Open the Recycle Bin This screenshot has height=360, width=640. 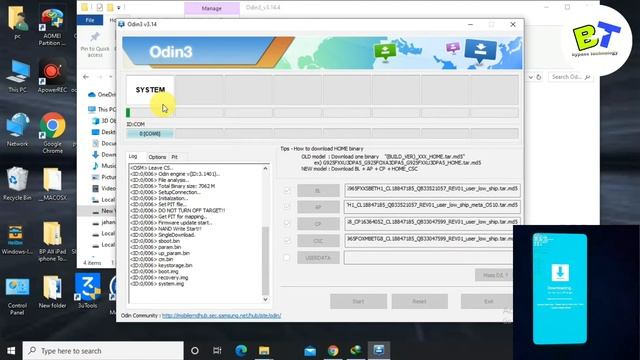pos(17,184)
